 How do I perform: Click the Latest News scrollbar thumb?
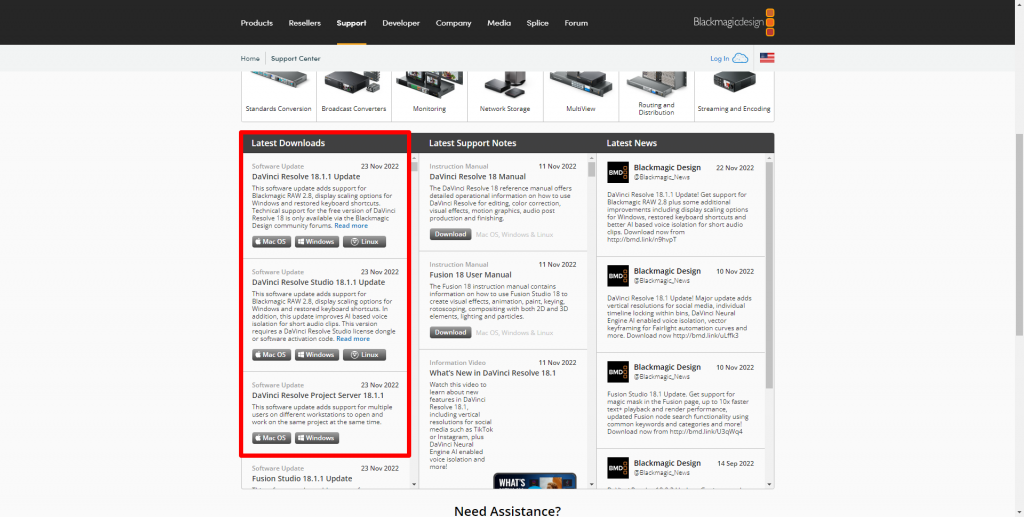[x=769, y=275]
